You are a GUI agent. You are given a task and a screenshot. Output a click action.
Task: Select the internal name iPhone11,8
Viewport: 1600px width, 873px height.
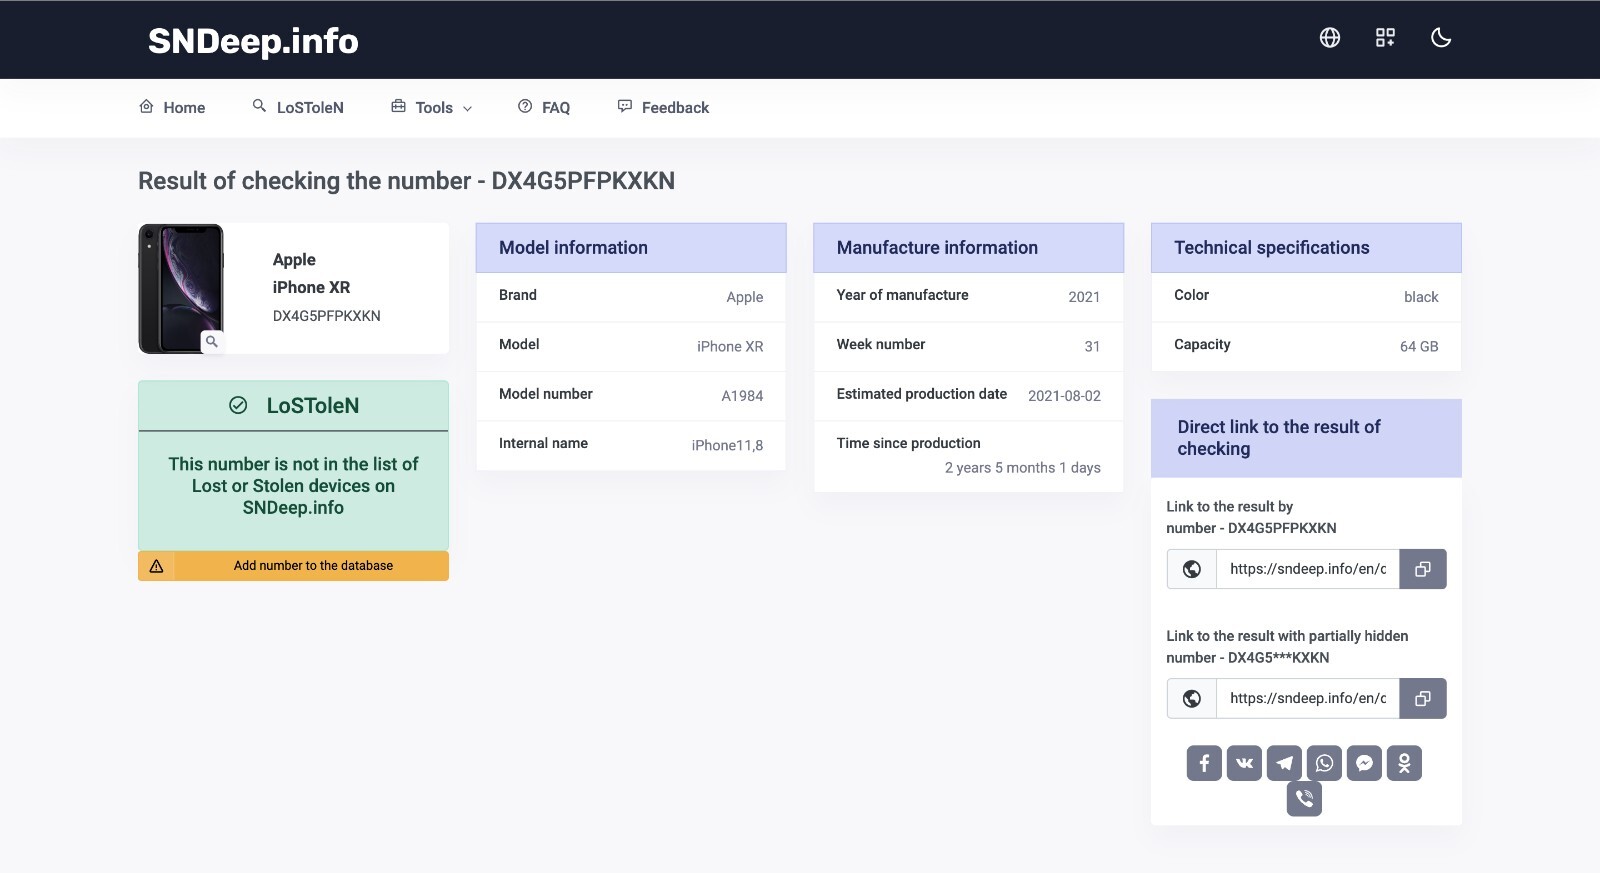click(x=727, y=445)
